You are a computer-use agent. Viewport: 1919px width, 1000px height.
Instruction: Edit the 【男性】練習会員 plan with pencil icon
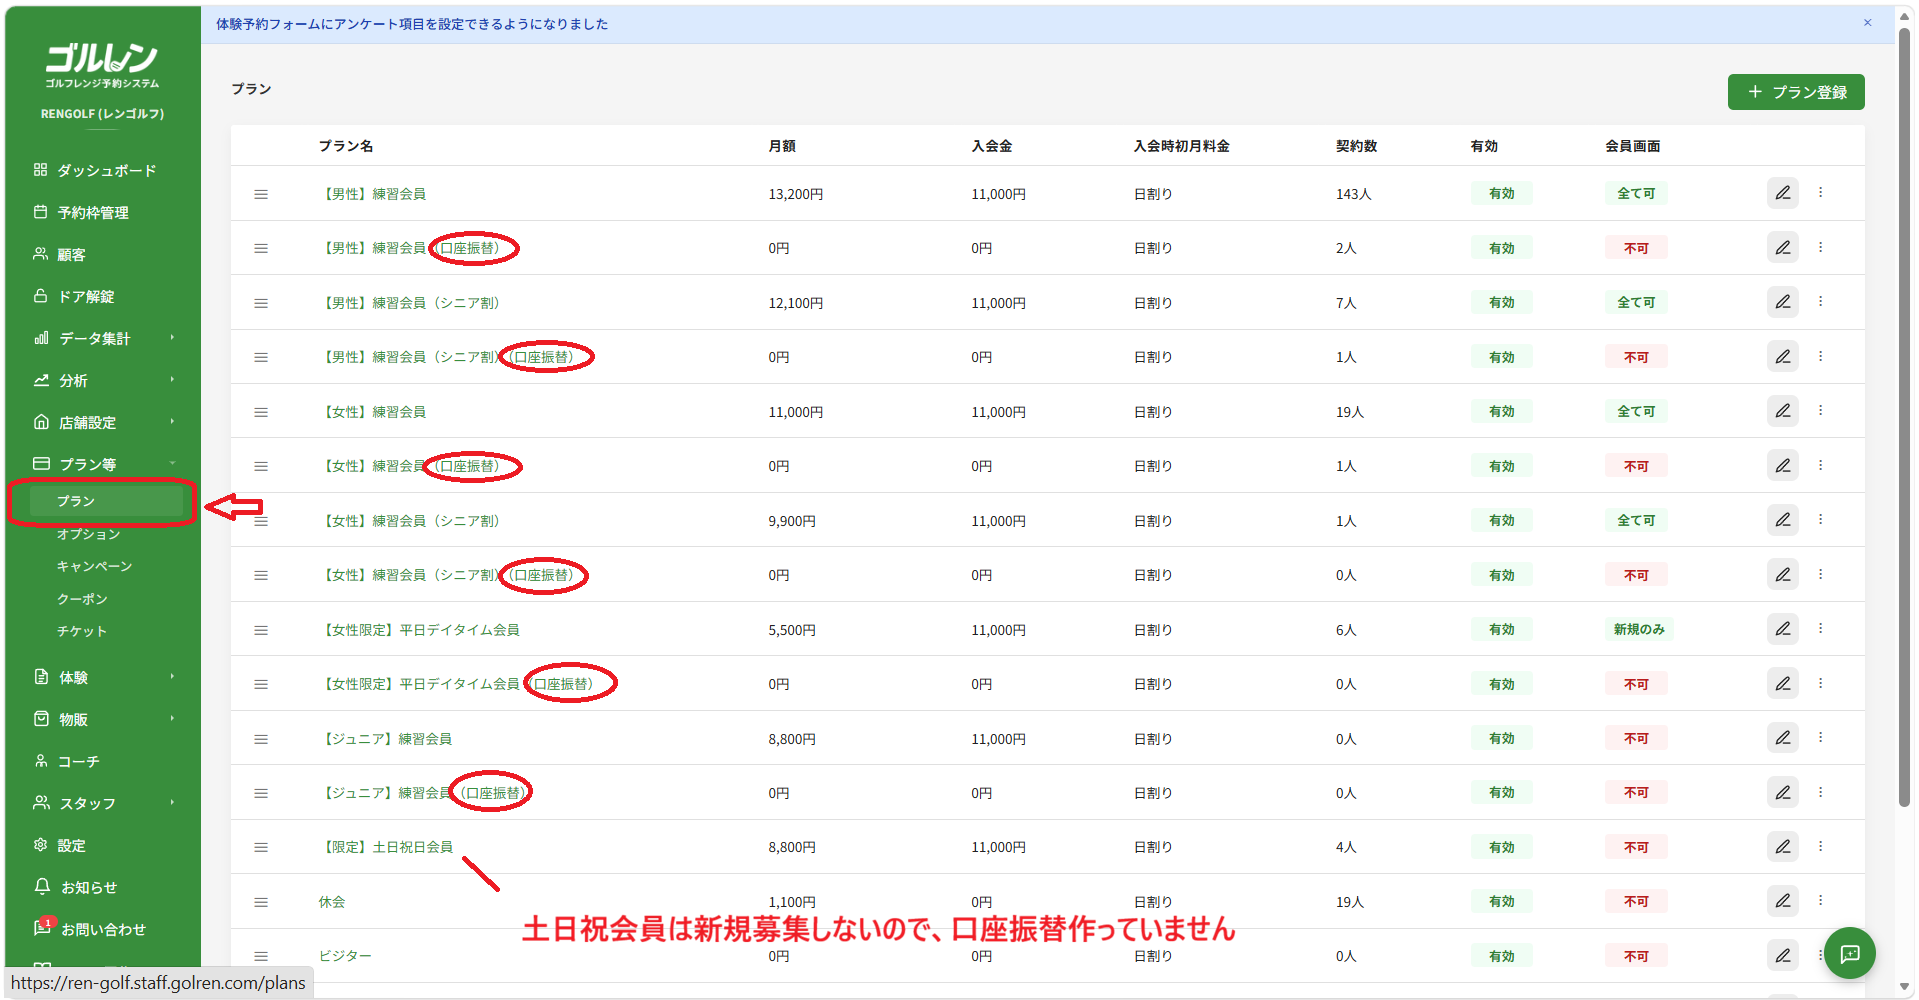pos(1782,193)
